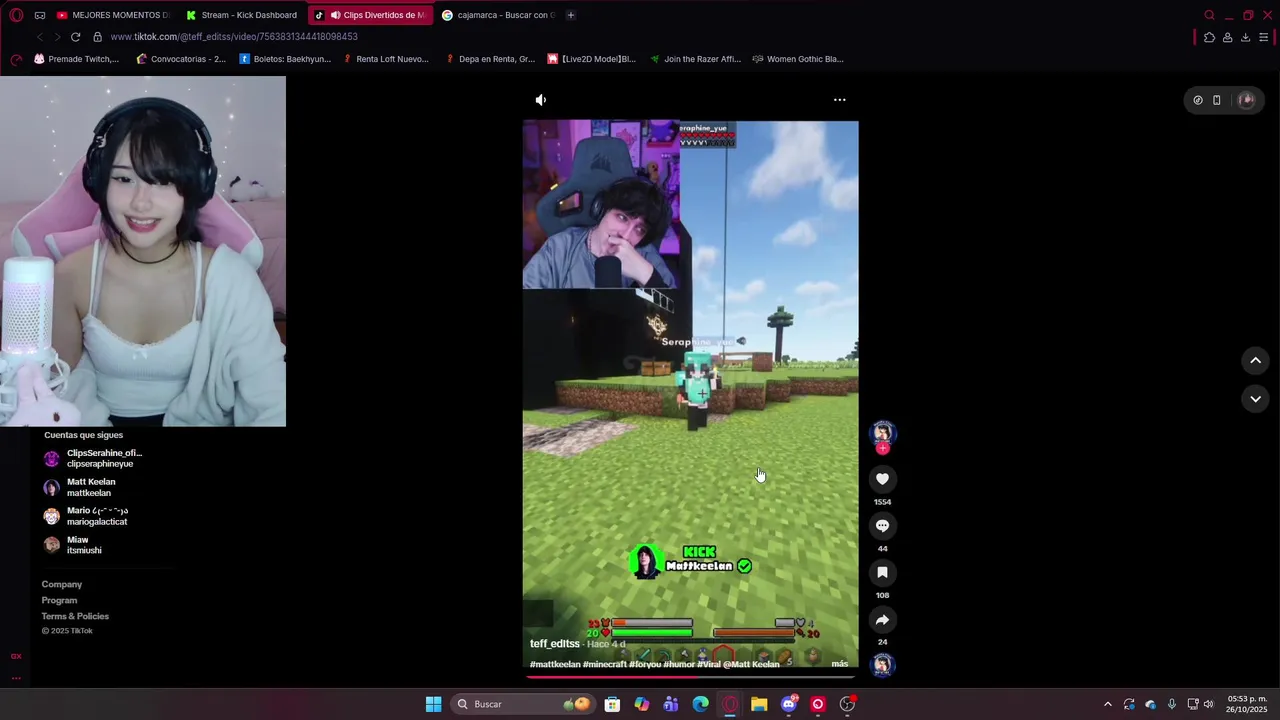Open the Women Gothic bookmark
The image size is (1280, 720).
[797, 59]
